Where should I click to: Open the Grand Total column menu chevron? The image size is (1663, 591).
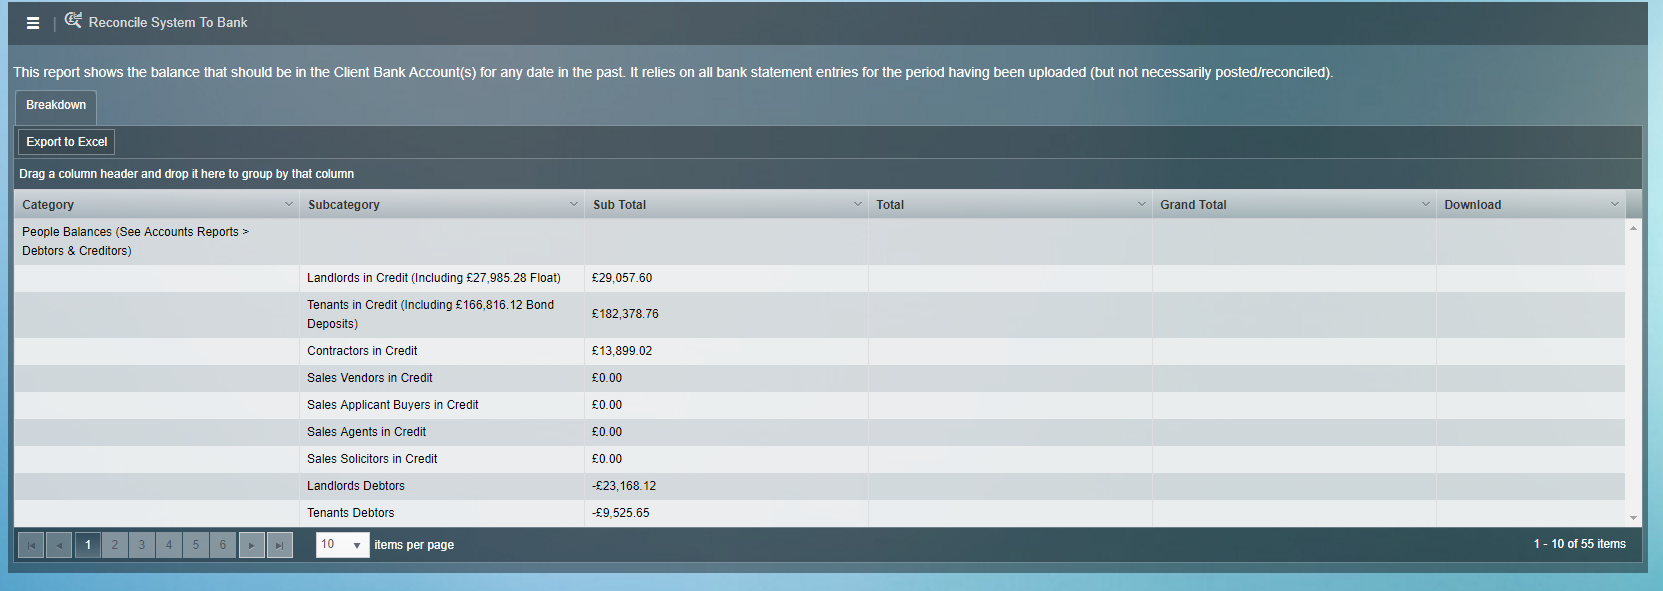[x=1425, y=204]
